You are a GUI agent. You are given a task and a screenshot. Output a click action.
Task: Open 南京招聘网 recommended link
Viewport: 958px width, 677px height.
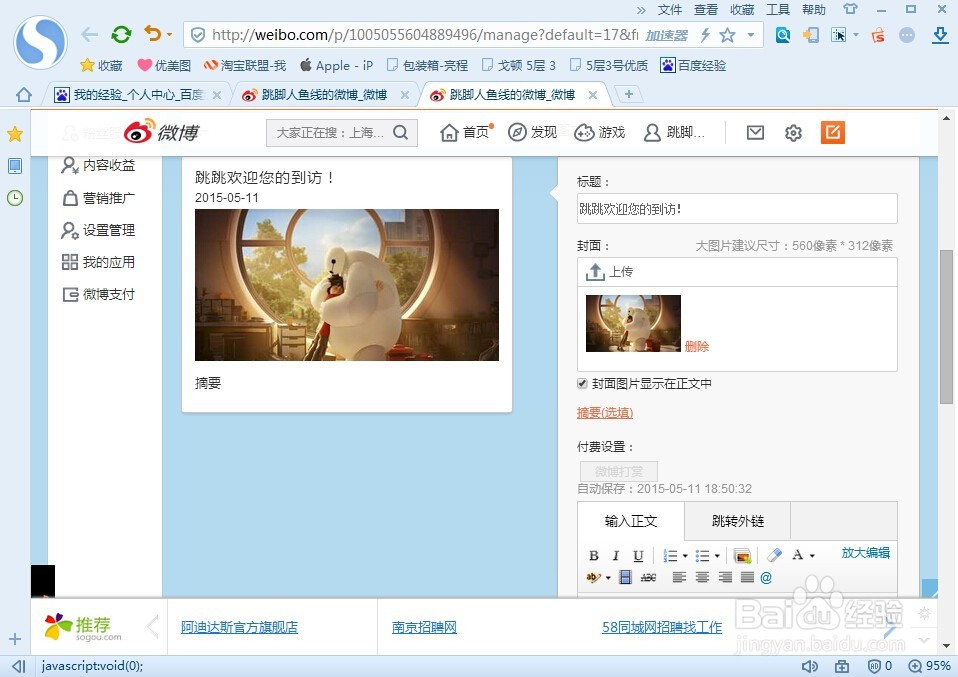(x=424, y=627)
